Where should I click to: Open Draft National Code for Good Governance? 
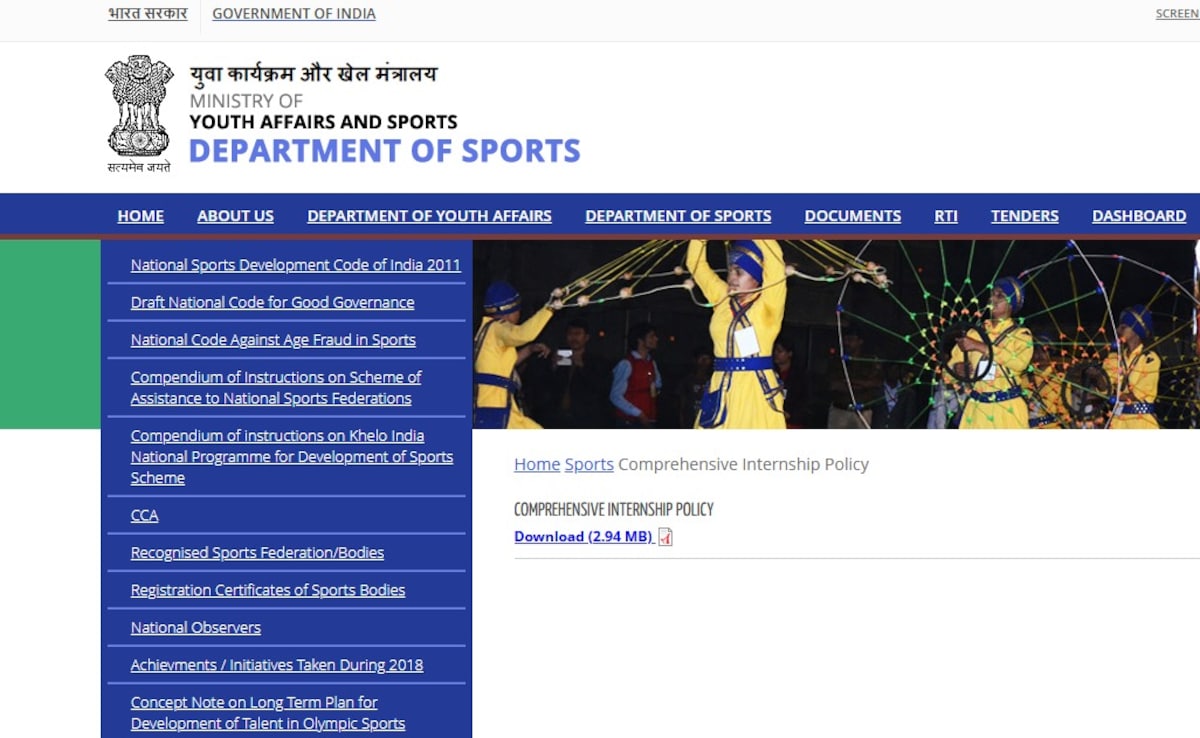click(x=272, y=302)
